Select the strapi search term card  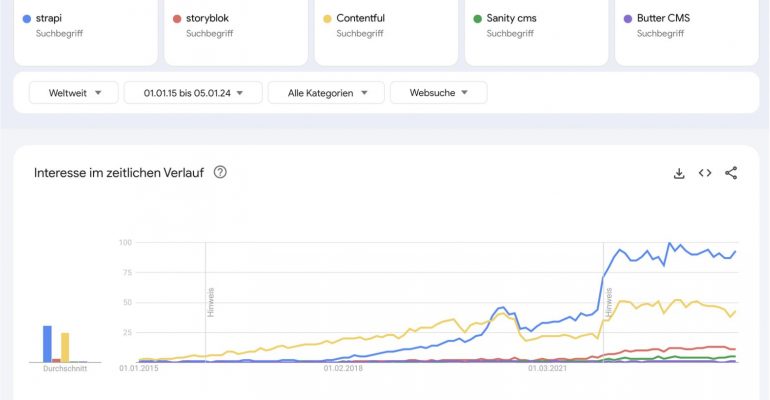86,32
